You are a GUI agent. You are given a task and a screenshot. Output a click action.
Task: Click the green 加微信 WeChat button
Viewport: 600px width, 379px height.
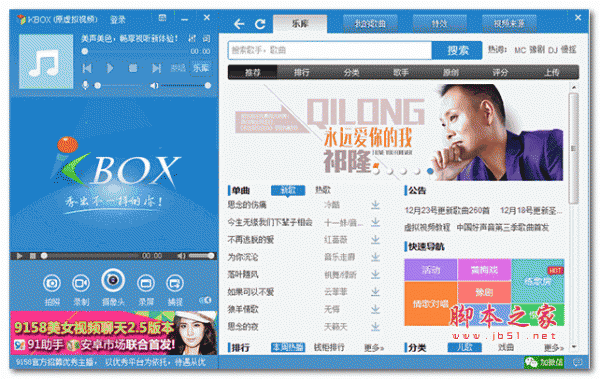point(544,362)
